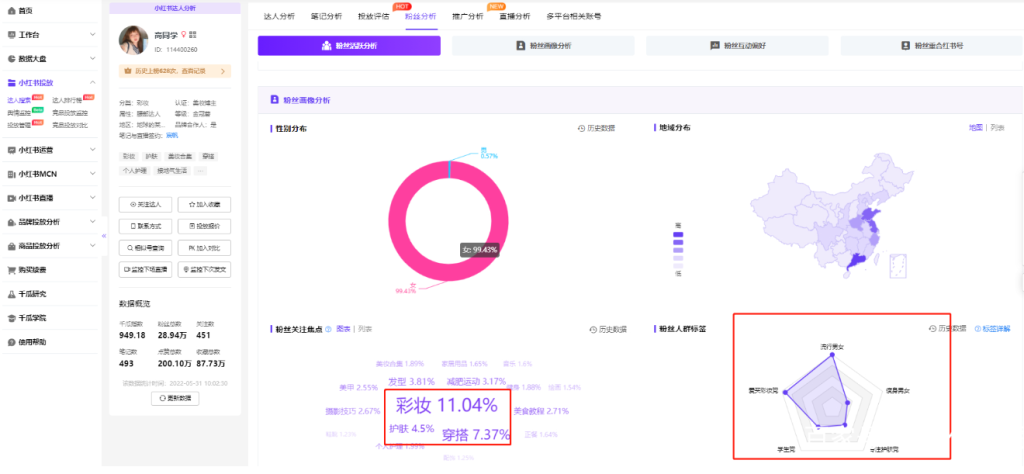Viewport: 1024px width, 474px height.
Task: Click the 千瓜研究 sidebar icon
Action: (11, 294)
